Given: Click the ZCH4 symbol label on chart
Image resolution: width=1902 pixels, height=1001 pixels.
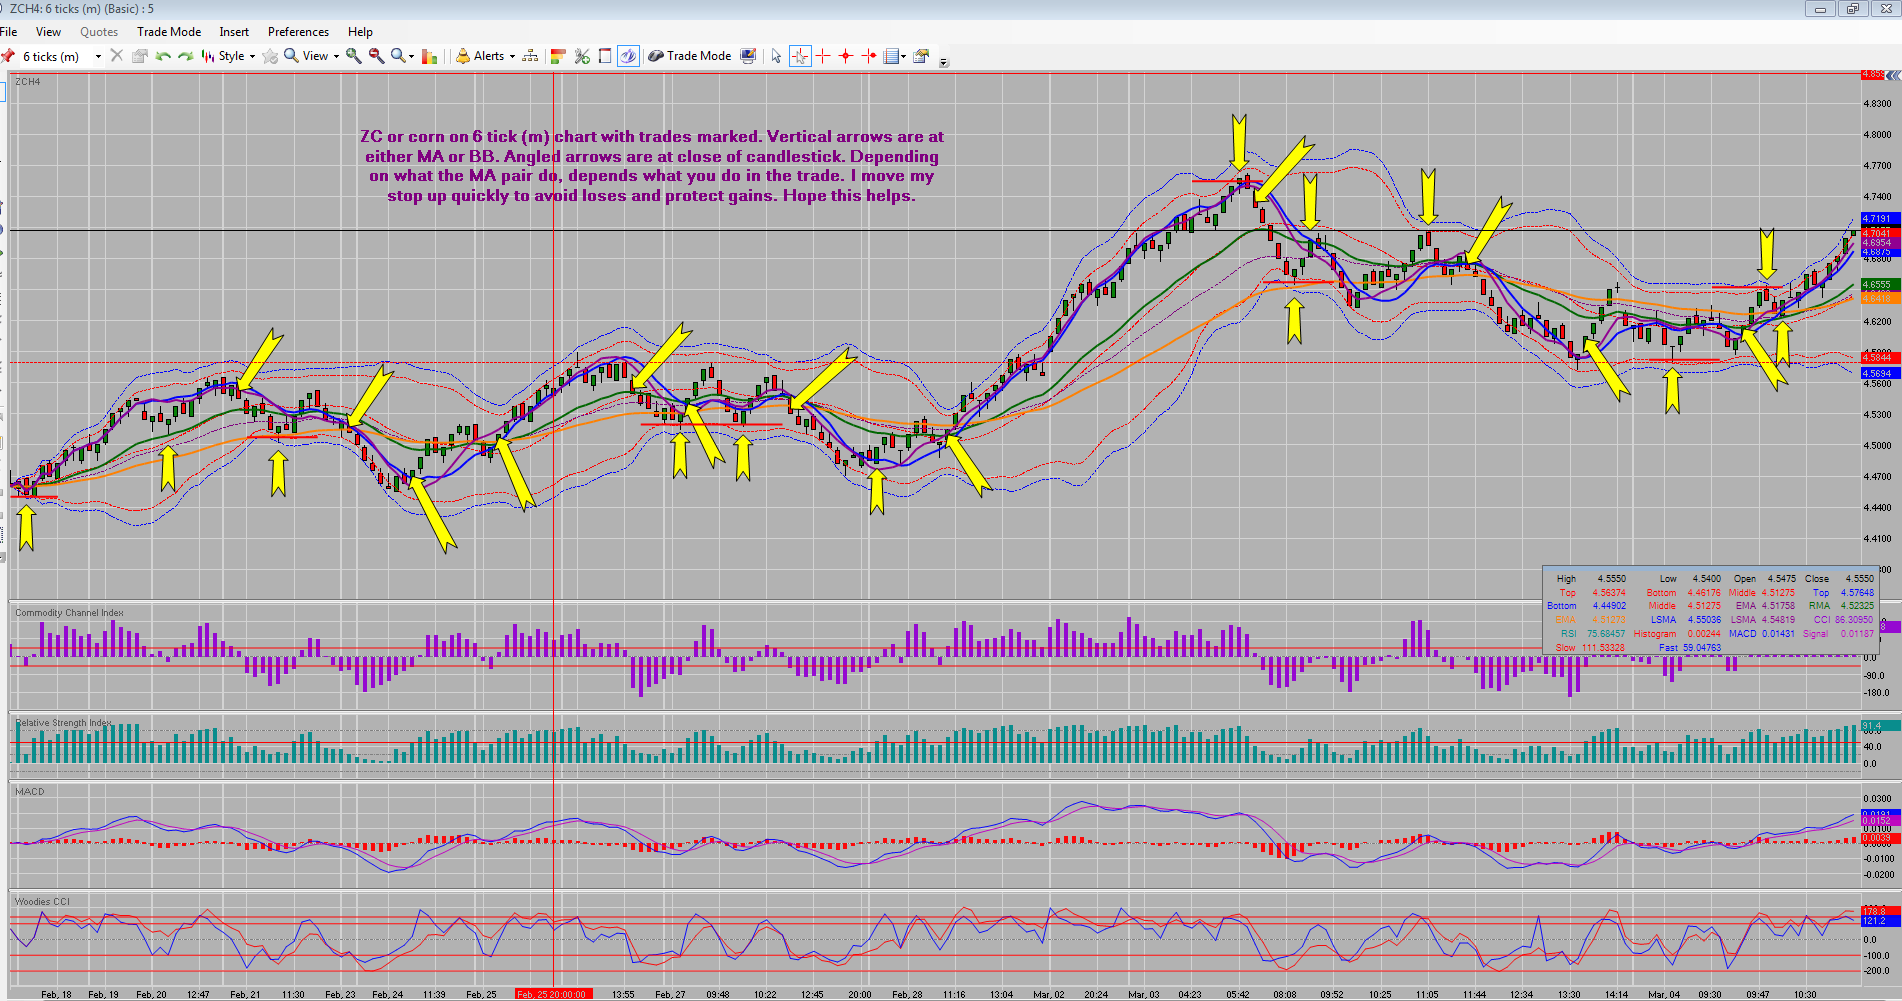Looking at the screenshot, I should click(28, 82).
